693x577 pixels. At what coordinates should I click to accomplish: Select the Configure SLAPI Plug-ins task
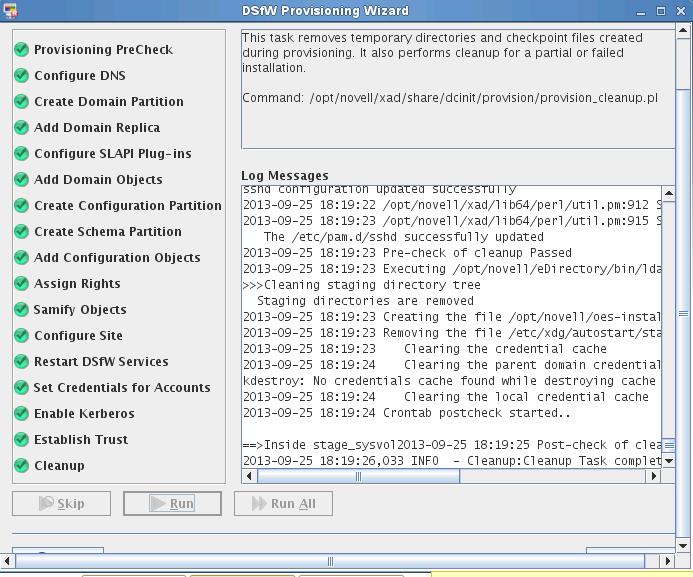(x=113, y=153)
